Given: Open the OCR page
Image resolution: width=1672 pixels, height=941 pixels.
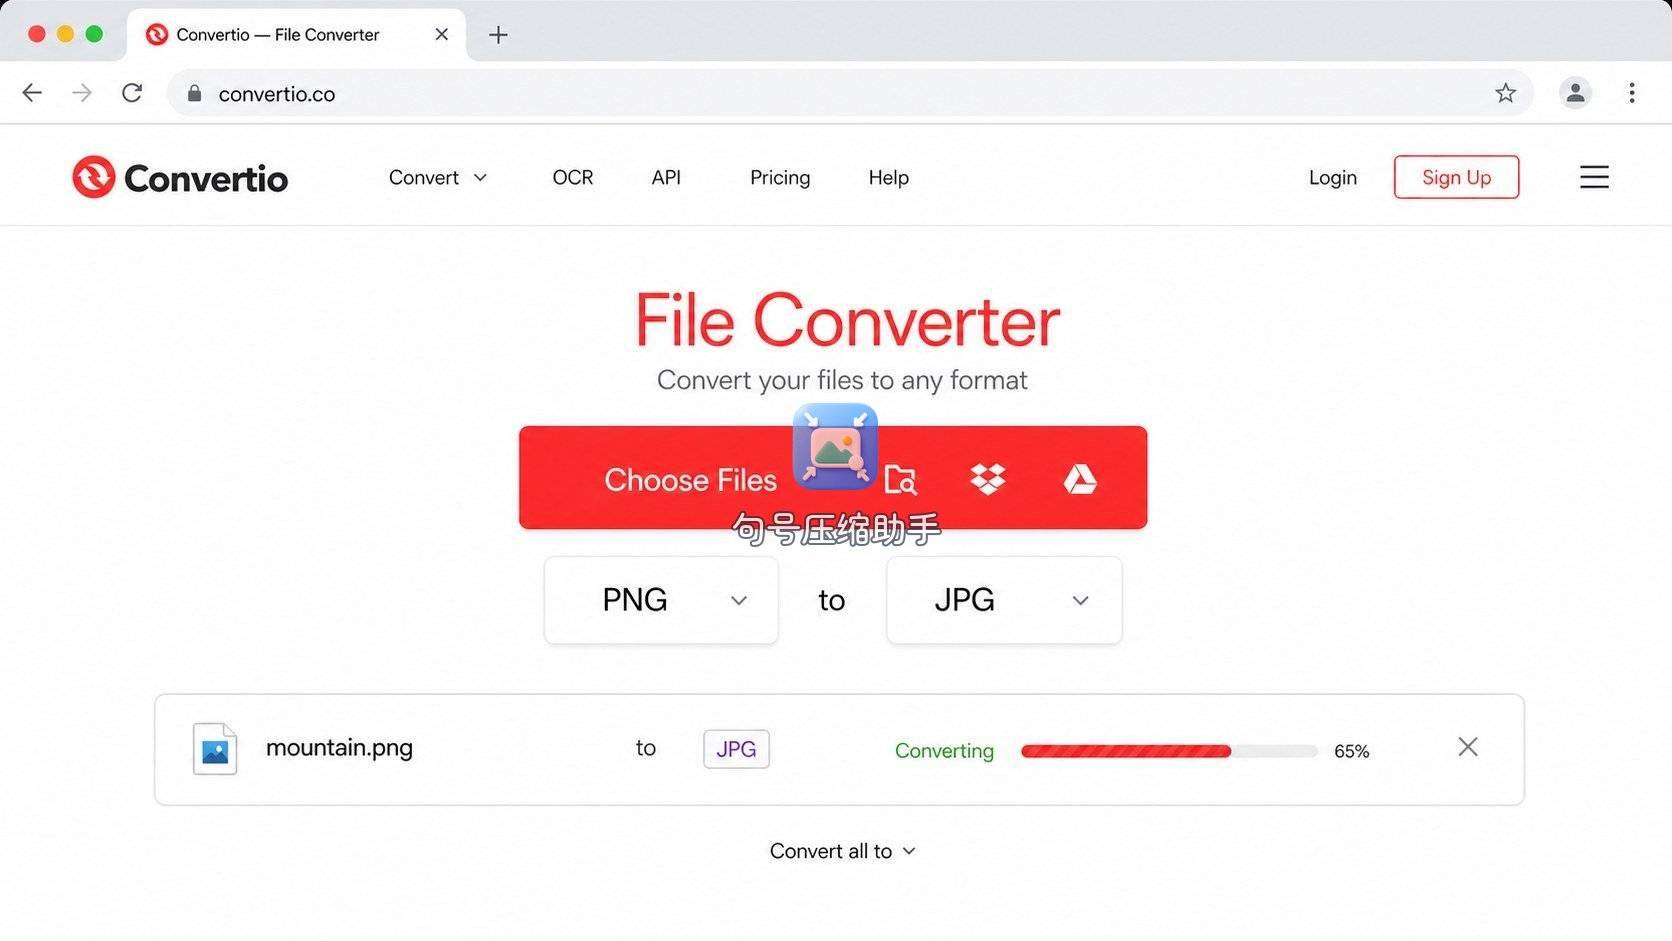Looking at the screenshot, I should pos(573,177).
